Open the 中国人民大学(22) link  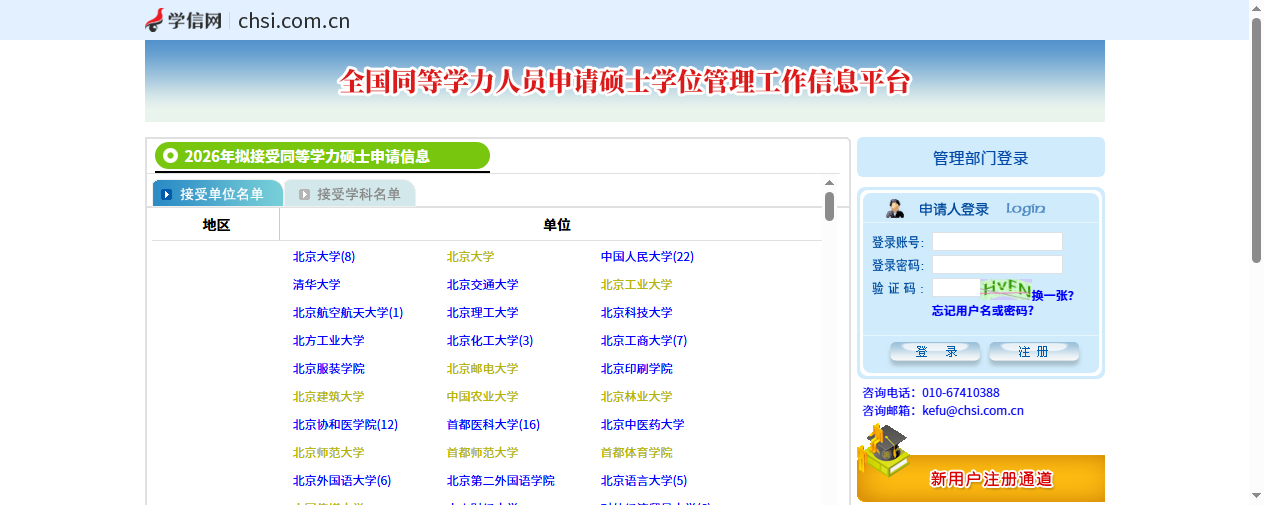click(647, 256)
